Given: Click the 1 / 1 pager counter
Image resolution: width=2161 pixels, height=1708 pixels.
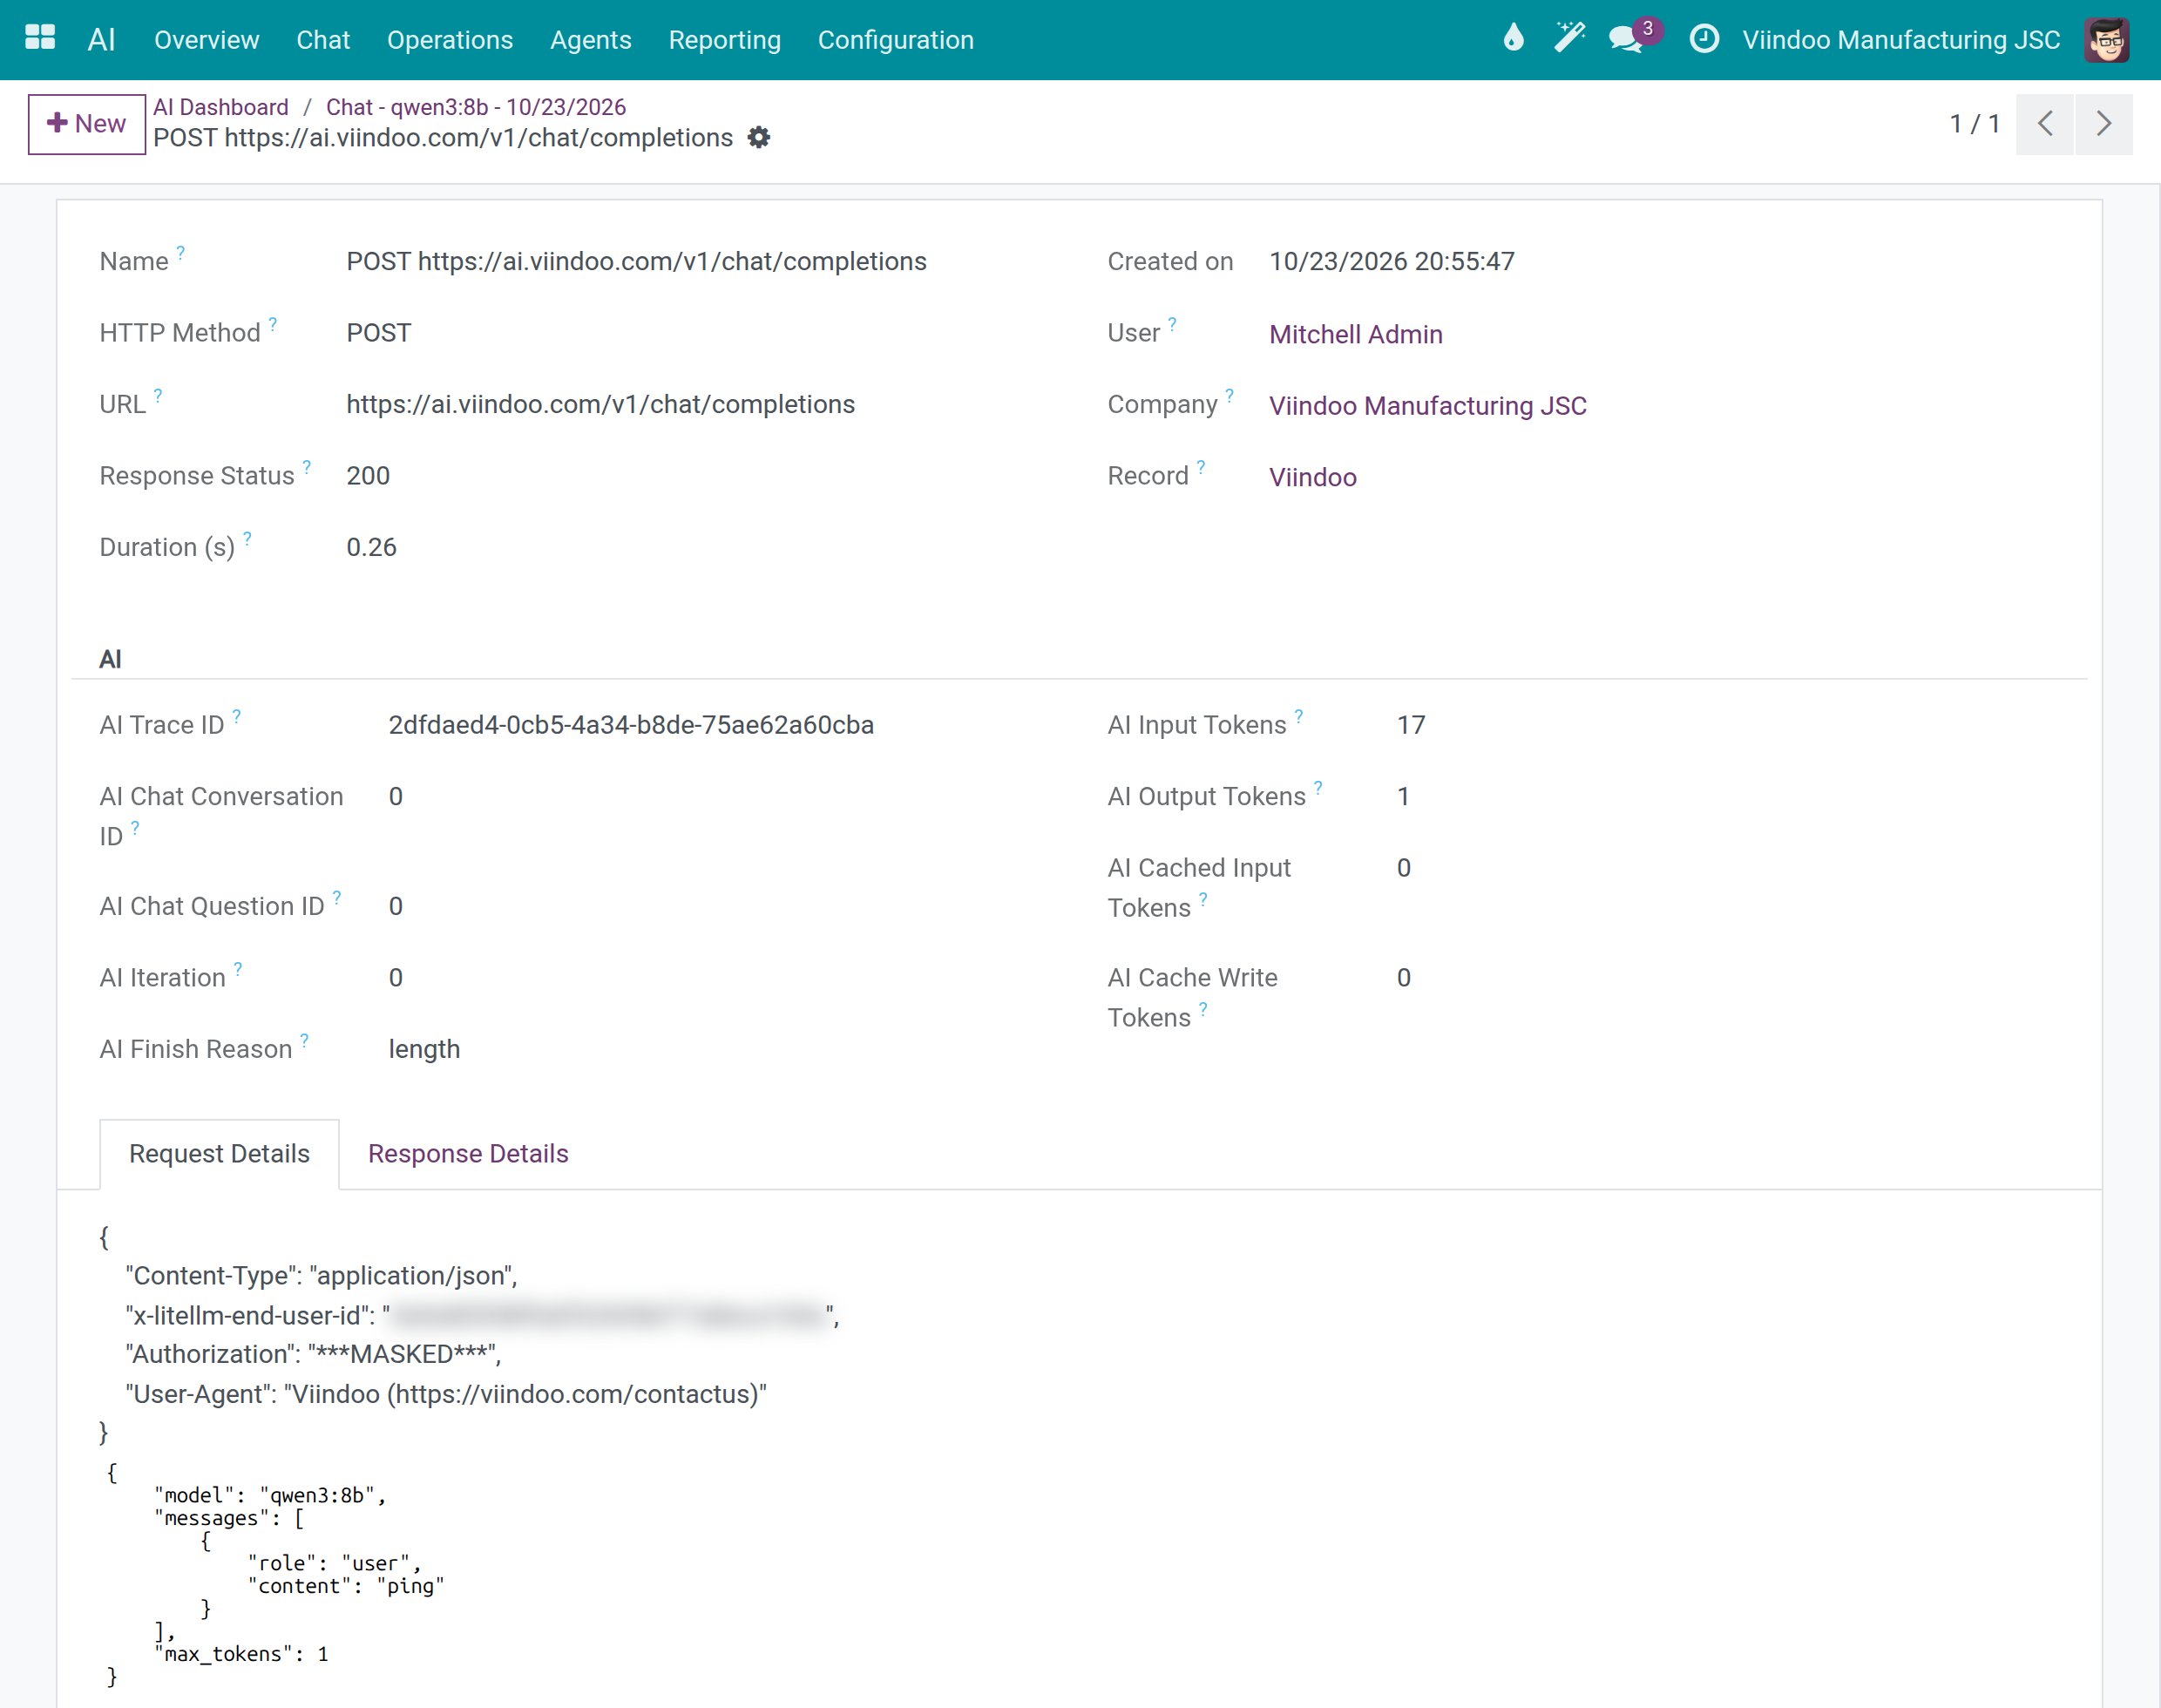Looking at the screenshot, I should (1974, 123).
